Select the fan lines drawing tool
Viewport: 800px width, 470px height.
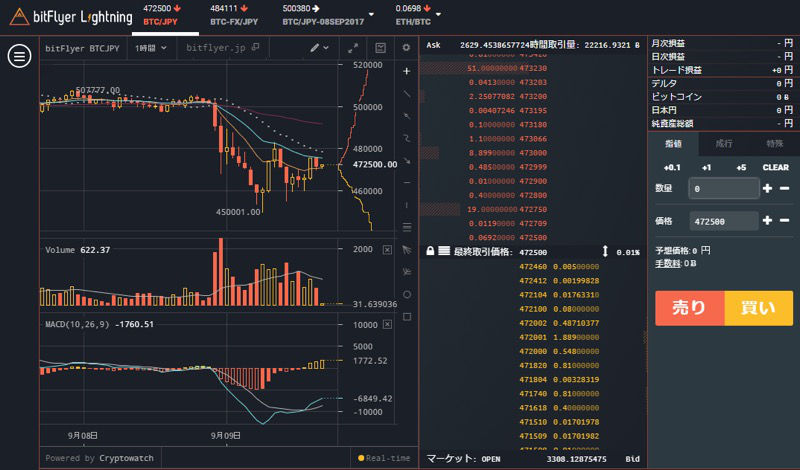(407, 250)
